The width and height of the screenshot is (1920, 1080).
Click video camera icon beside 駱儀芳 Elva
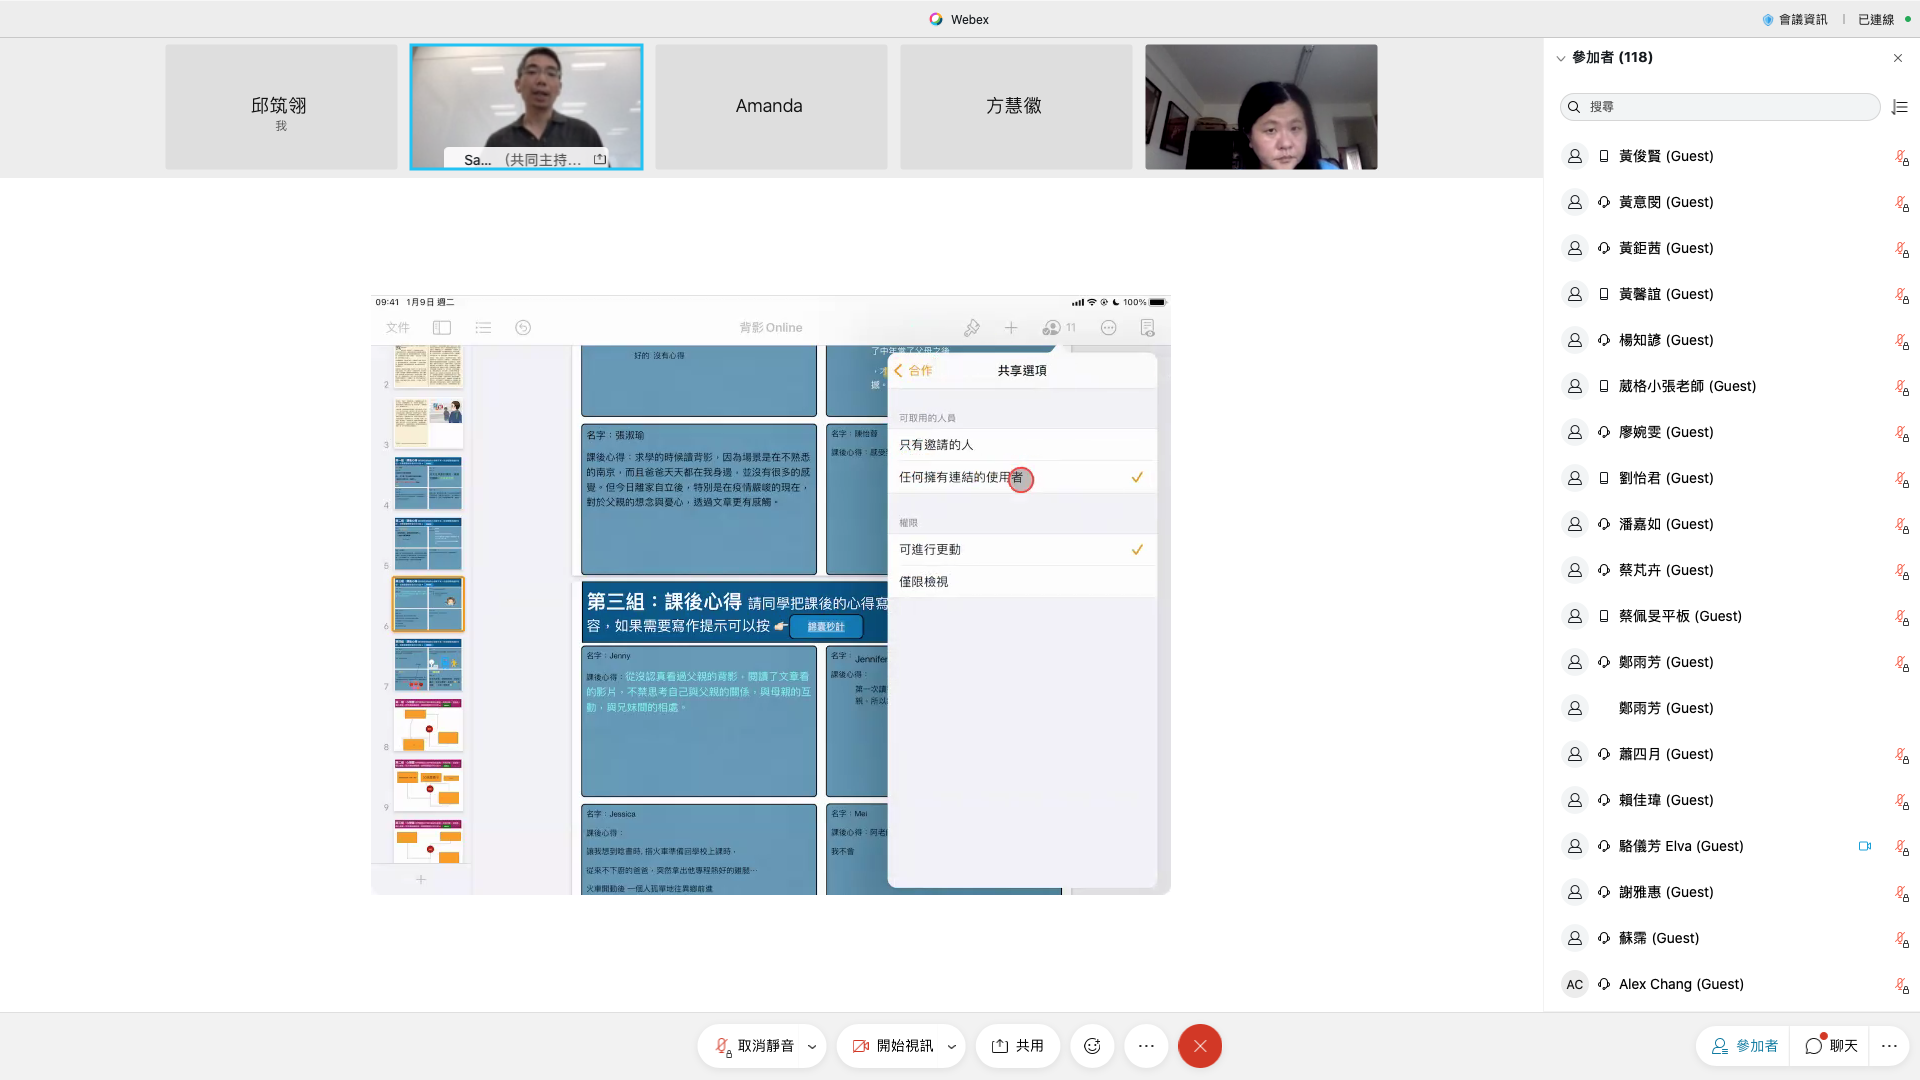coord(1865,846)
